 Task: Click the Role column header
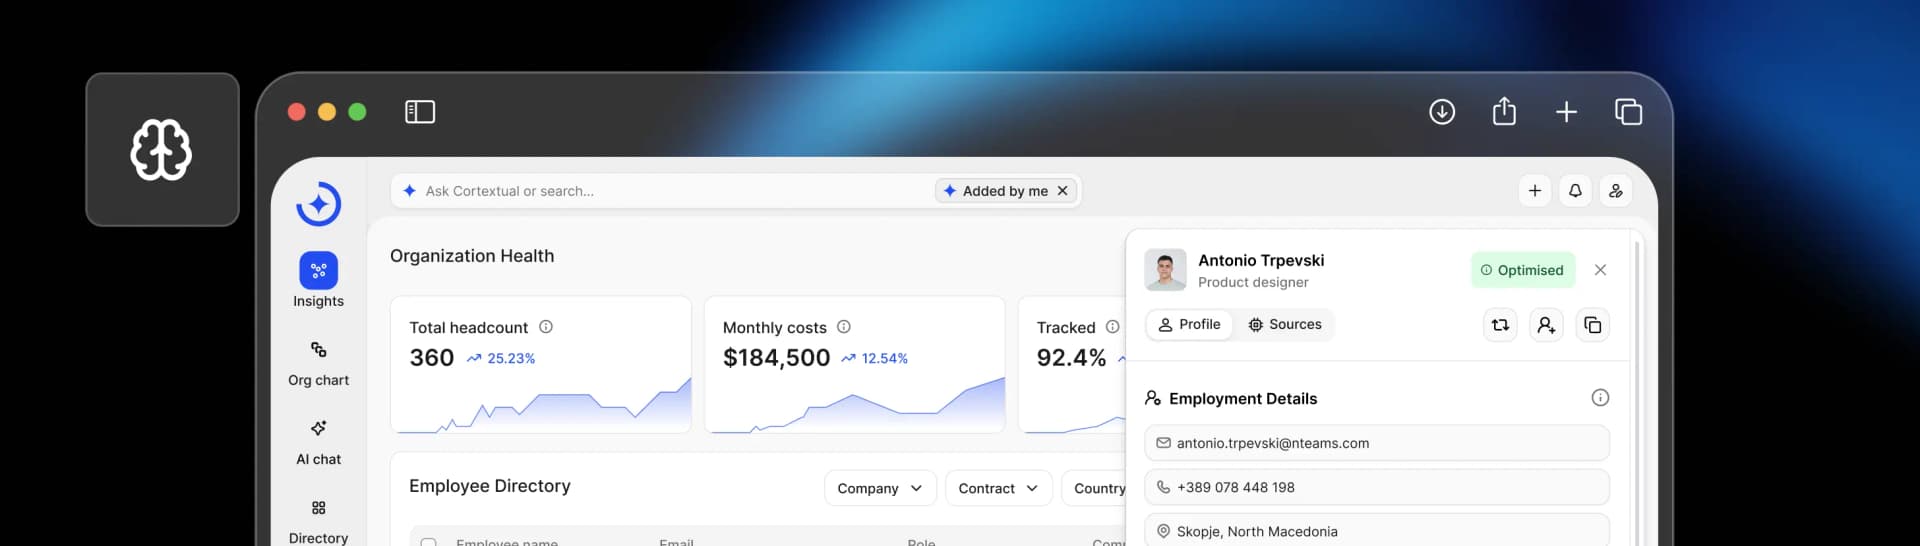click(x=921, y=541)
